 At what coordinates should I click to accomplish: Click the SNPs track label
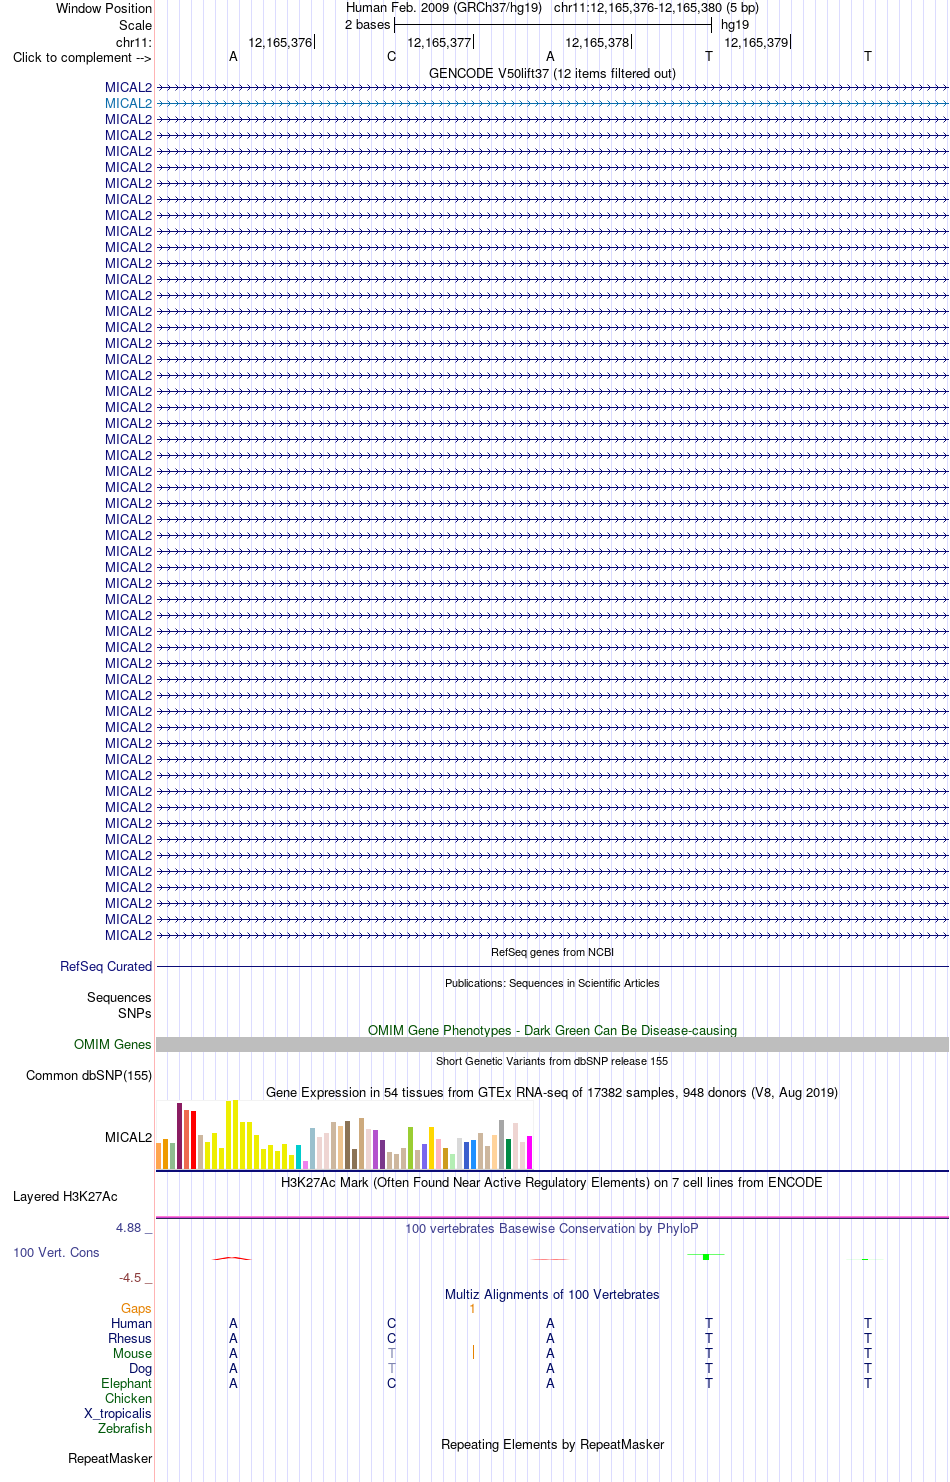click(134, 1013)
